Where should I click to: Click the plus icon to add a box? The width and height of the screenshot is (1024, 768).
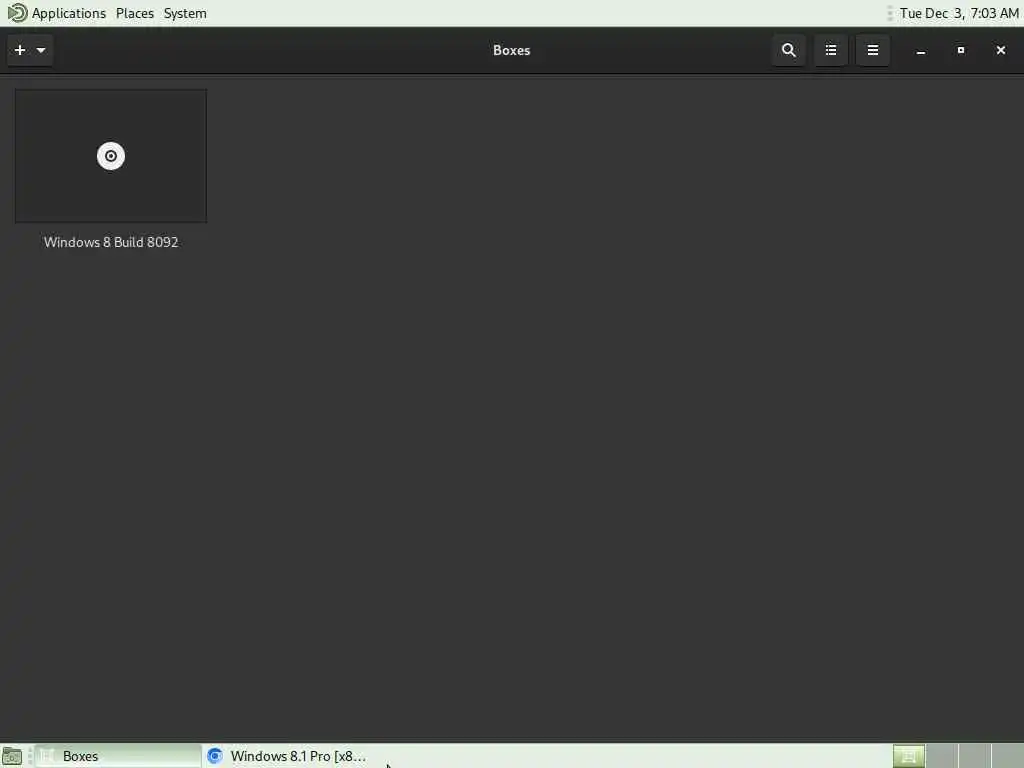[20, 50]
